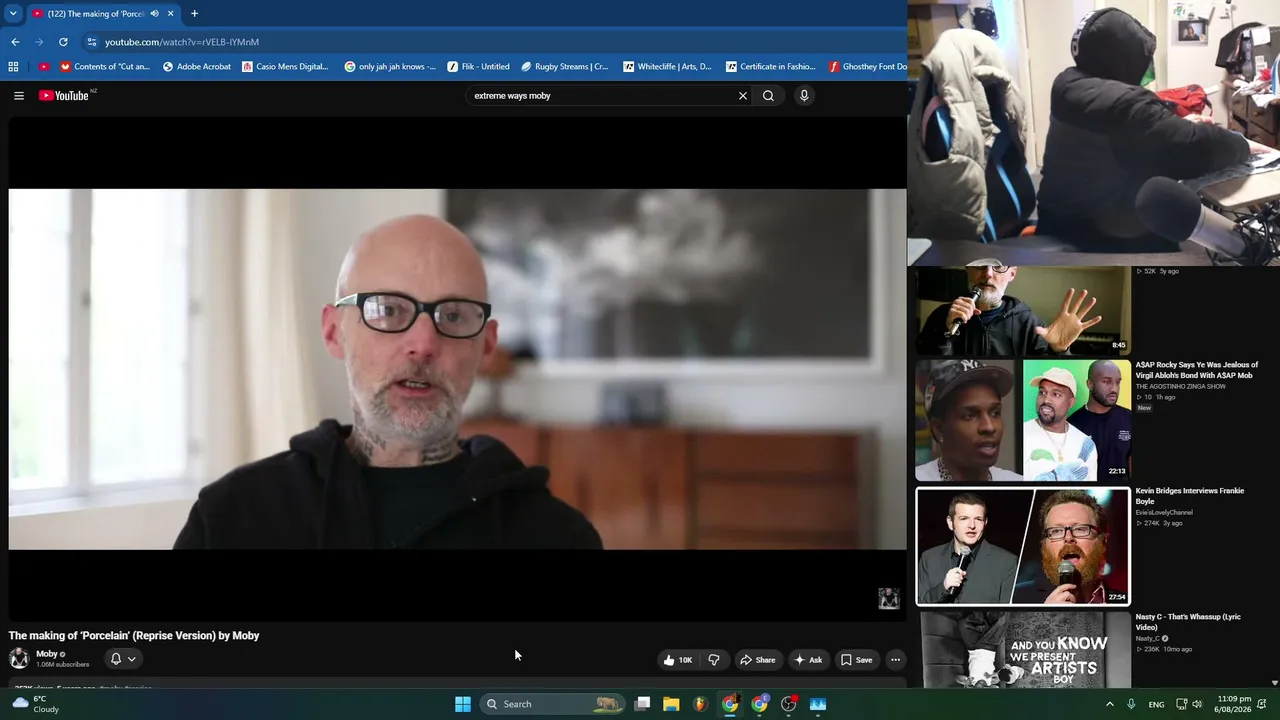This screenshot has width=1280, height=720.
Task: Open more actions ellipsis menu
Action: [896, 660]
